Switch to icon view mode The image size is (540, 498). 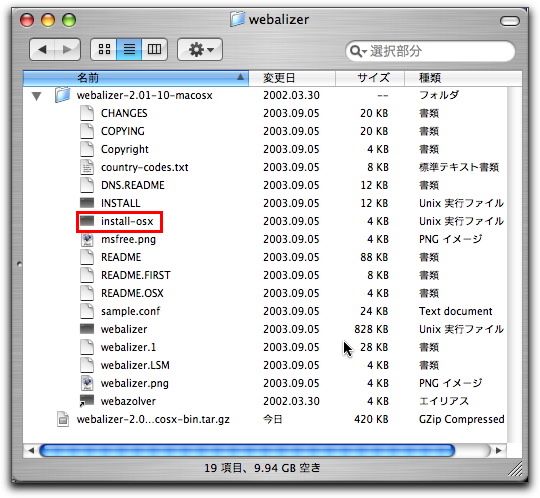click(104, 50)
